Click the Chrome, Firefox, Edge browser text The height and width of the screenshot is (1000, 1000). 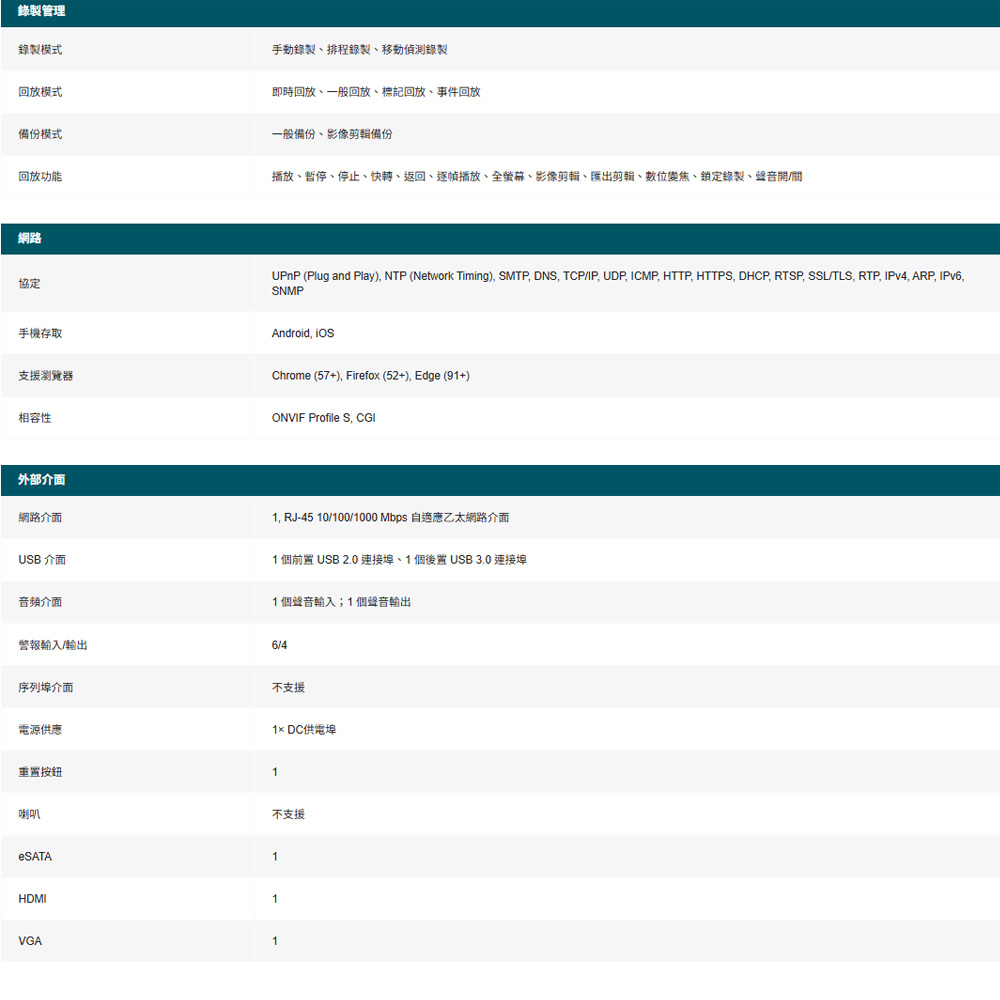point(370,376)
